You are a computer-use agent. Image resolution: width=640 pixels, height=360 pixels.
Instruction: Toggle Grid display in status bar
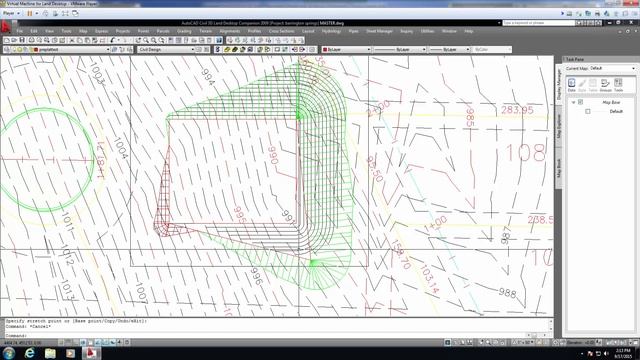pyautogui.click(x=68, y=342)
